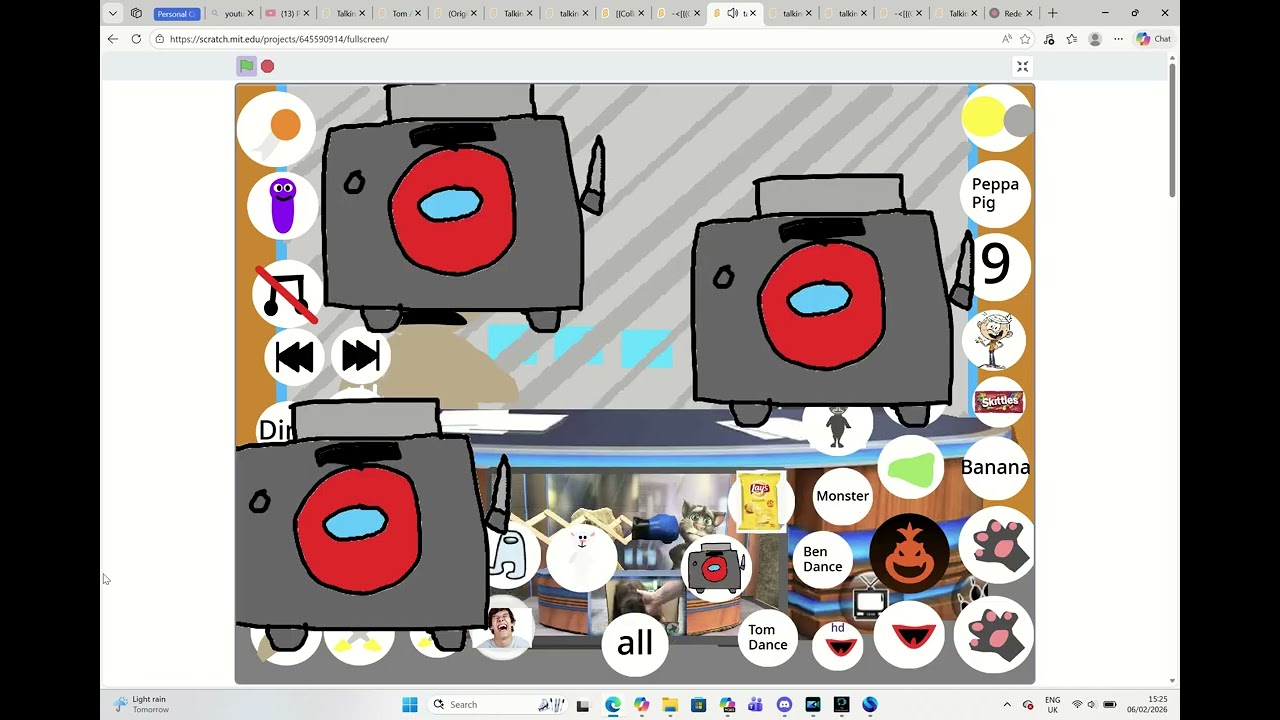
Task: Click the Skittles candy button
Action: pos(999,402)
